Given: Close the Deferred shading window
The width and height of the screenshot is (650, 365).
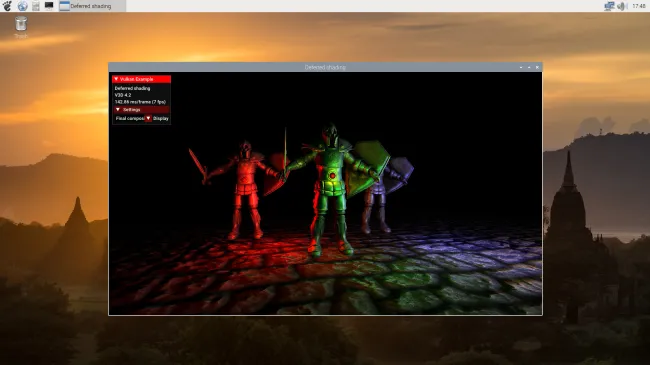Looking at the screenshot, I should pos(537,67).
